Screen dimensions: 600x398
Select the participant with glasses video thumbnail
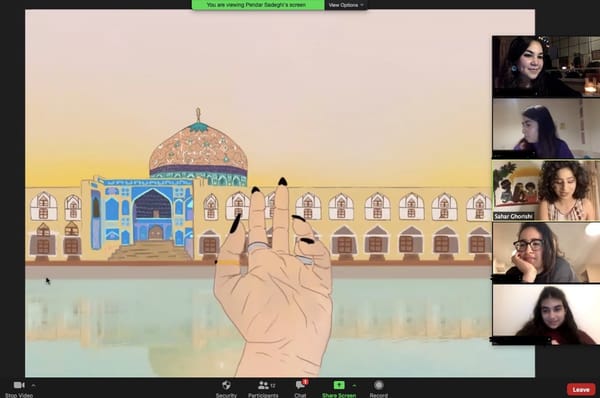pyautogui.click(x=546, y=253)
